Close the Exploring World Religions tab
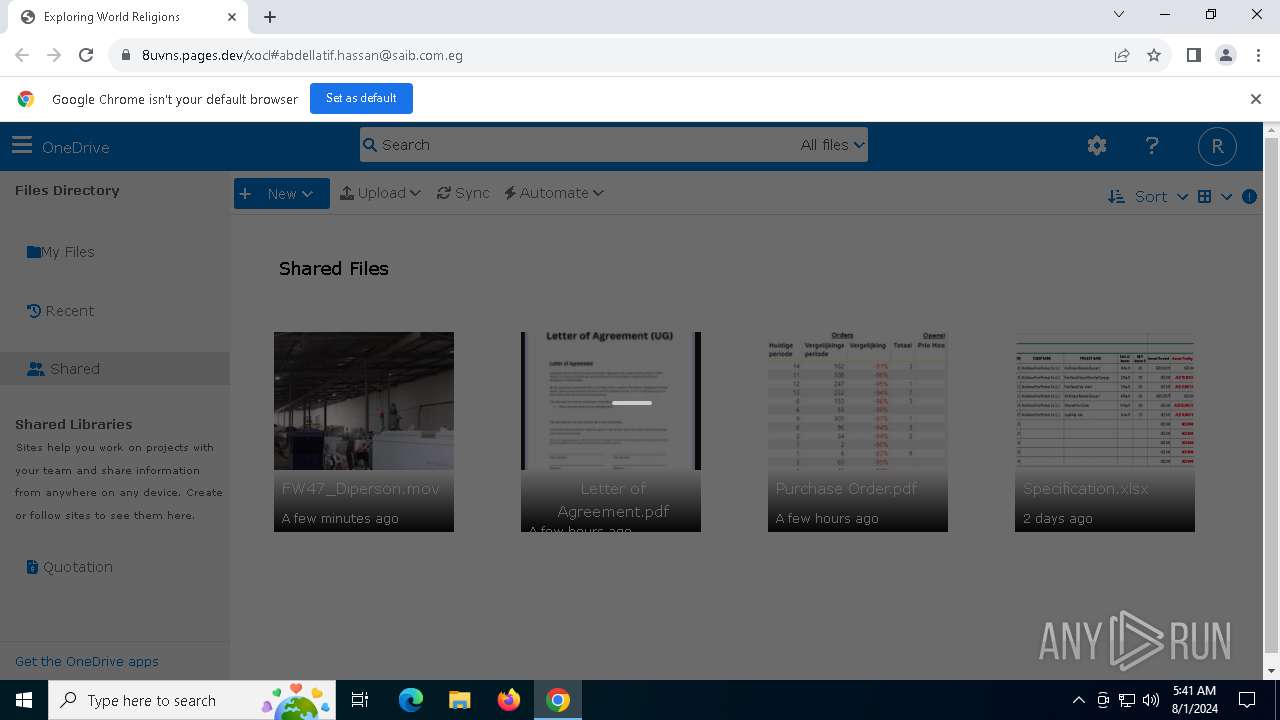This screenshot has width=1280, height=720. point(232,17)
